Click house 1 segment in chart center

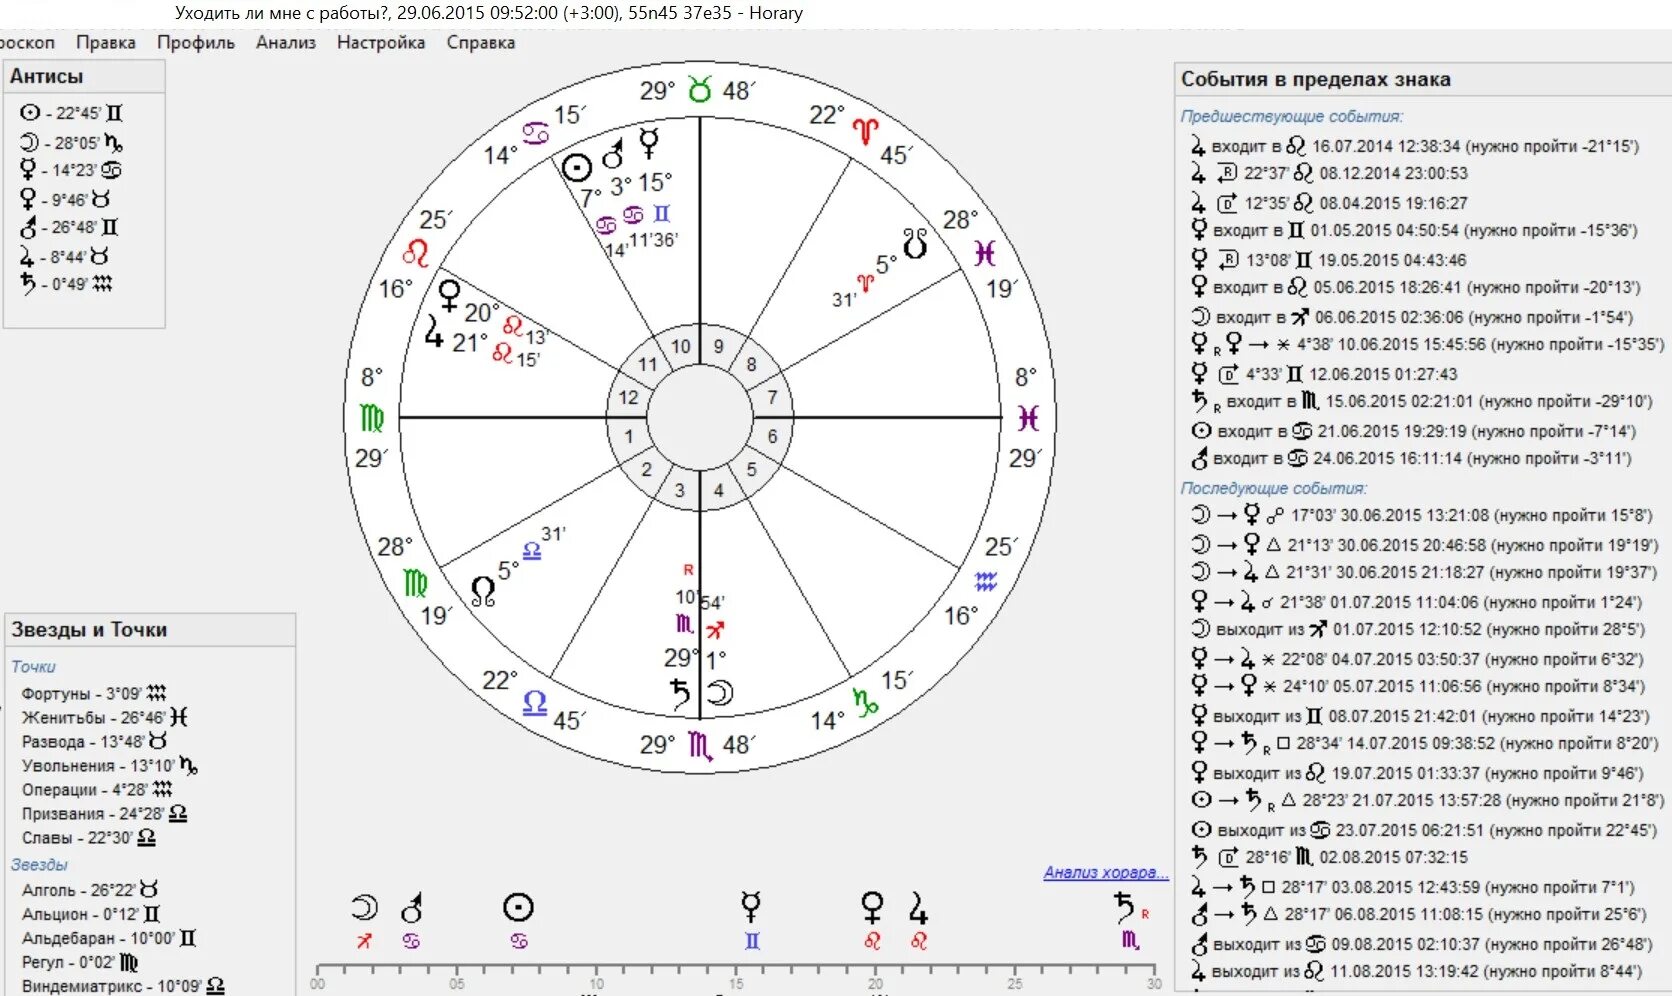628,436
